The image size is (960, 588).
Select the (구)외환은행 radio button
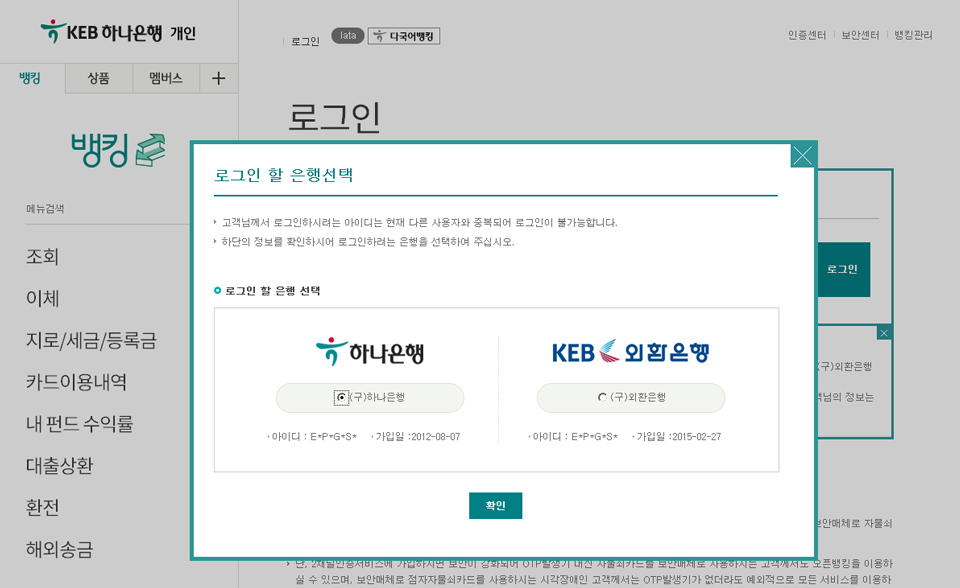602,398
